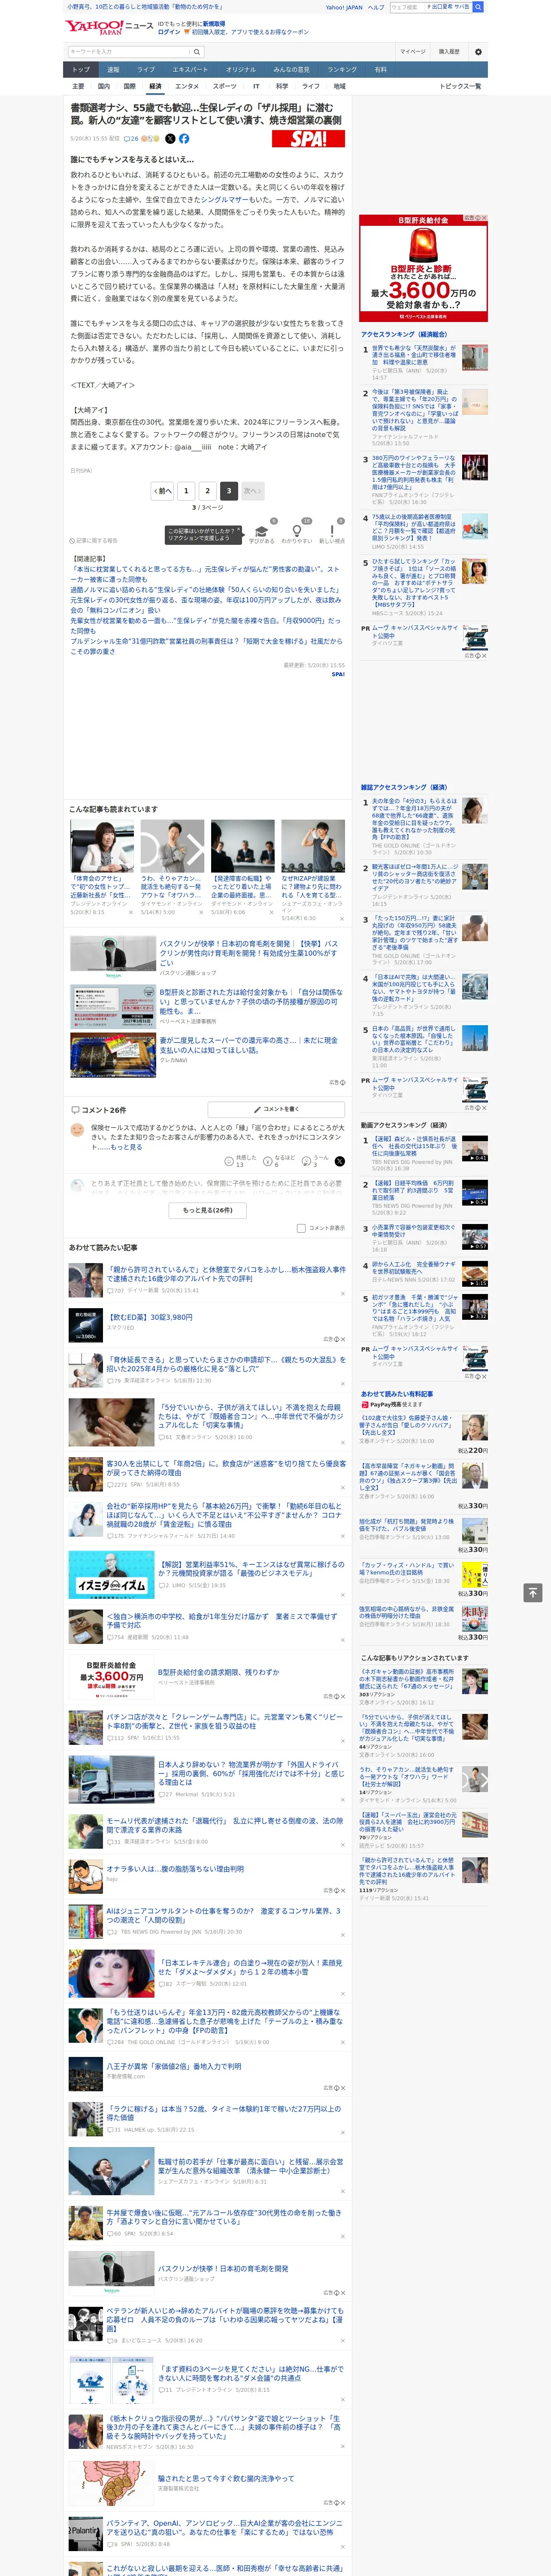
Task: Open the ランキング navigation tab
Action: coord(342,70)
